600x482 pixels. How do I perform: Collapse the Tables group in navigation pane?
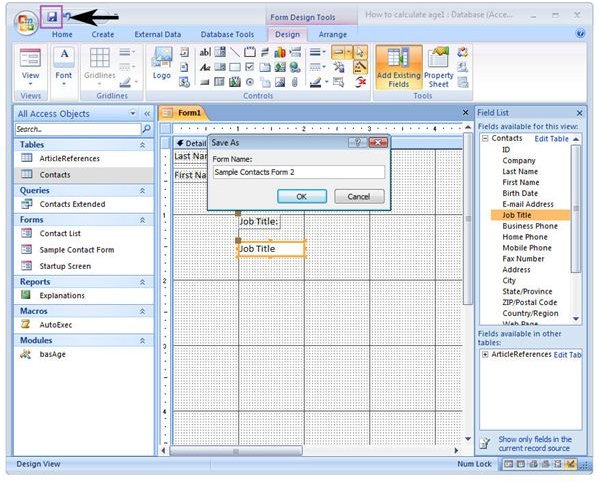click(x=142, y=144)
